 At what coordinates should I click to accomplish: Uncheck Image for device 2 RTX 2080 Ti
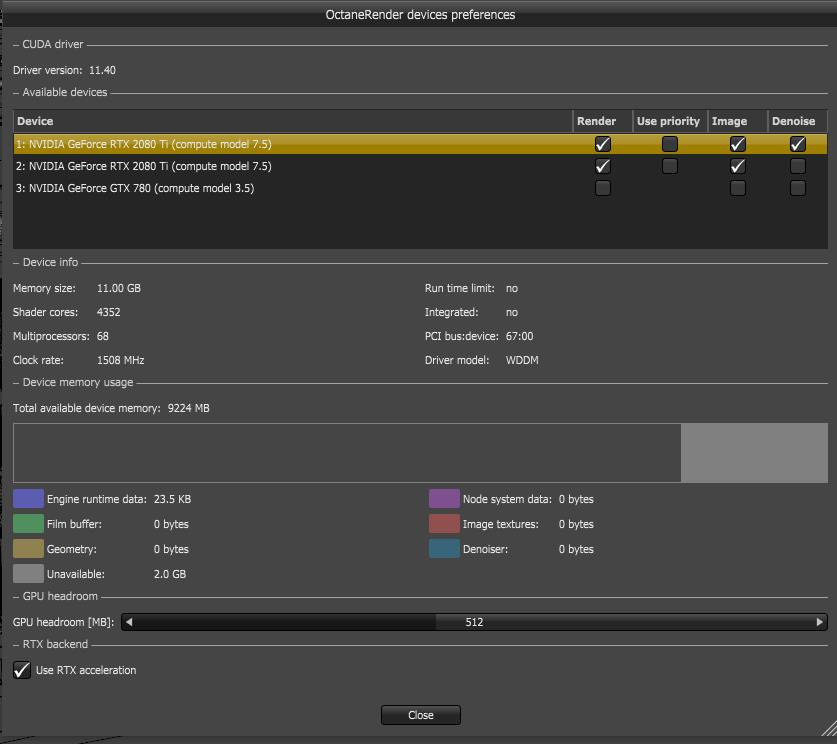[737, 166]
